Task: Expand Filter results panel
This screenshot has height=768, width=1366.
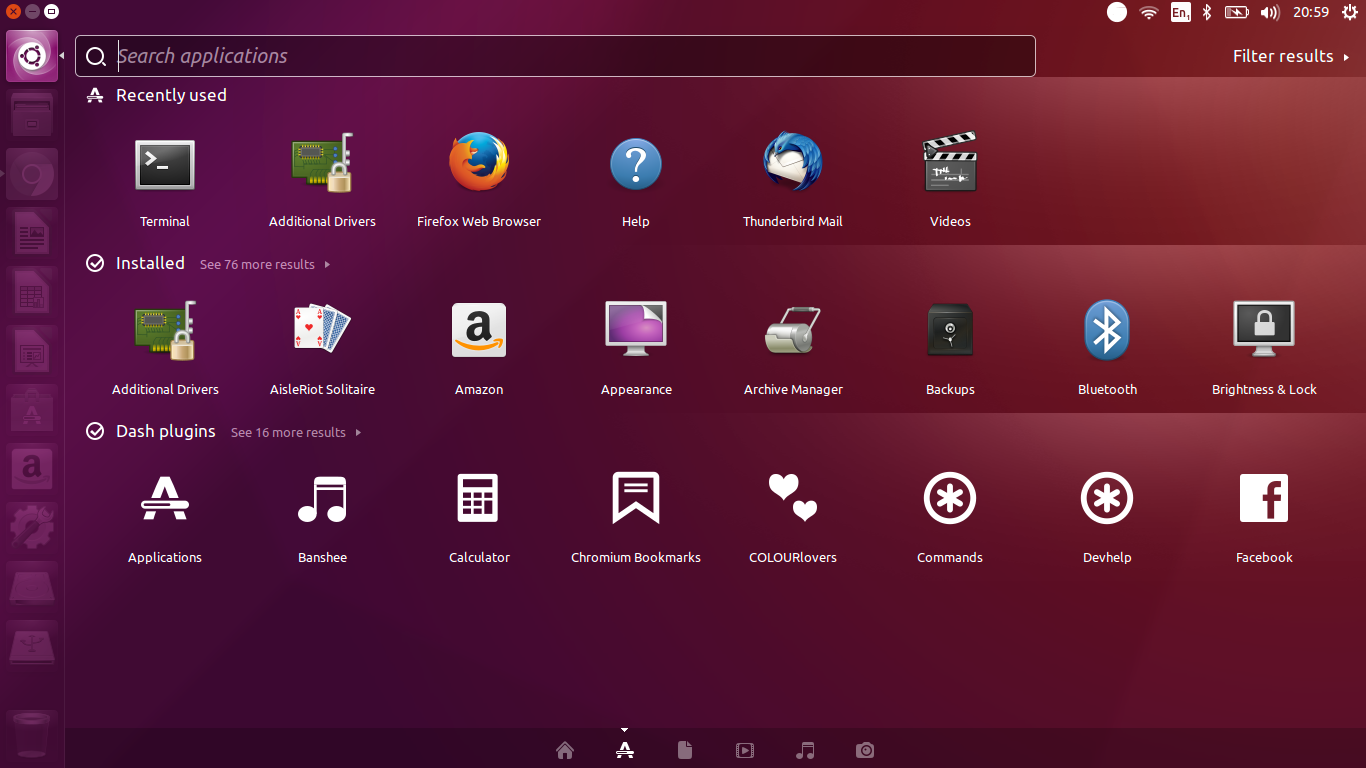Action: pyautogui.click(x=1291, y=56)
